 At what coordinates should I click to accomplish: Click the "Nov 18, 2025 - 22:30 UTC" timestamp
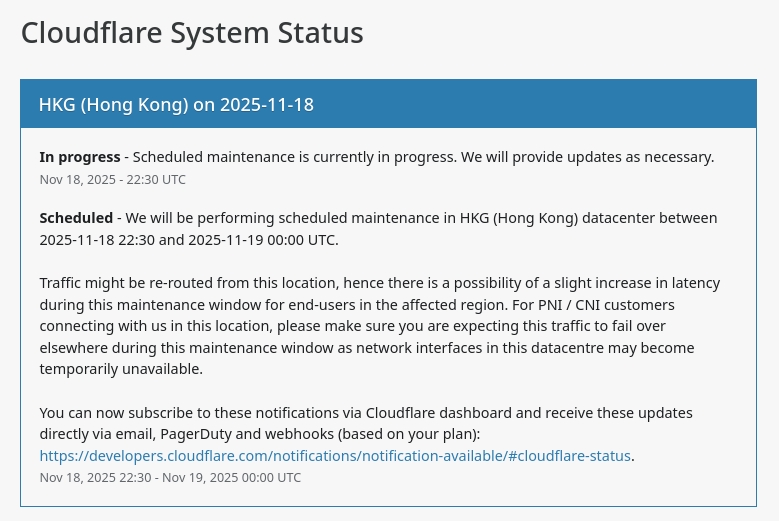(x=112, y=180)
